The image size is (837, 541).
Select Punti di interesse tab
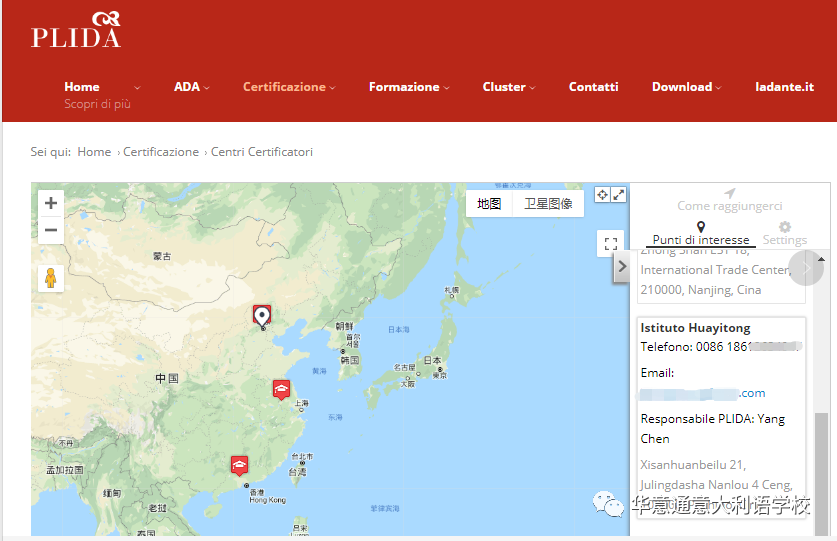701,234
